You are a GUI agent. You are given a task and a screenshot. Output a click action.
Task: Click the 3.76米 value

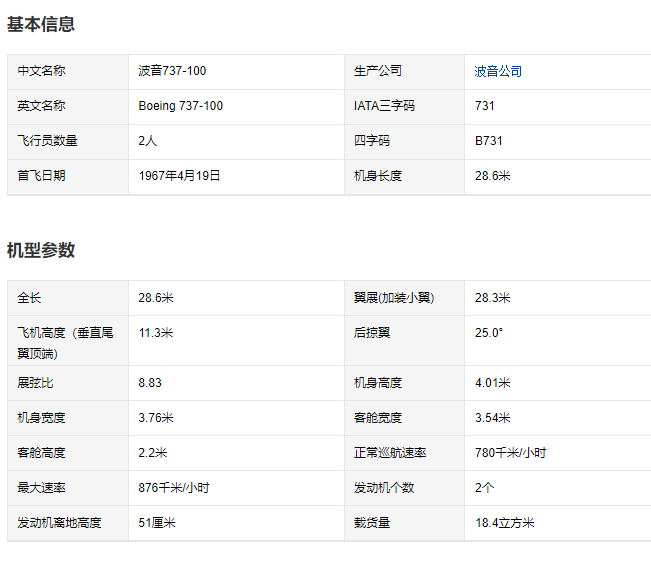coord(156,418)
